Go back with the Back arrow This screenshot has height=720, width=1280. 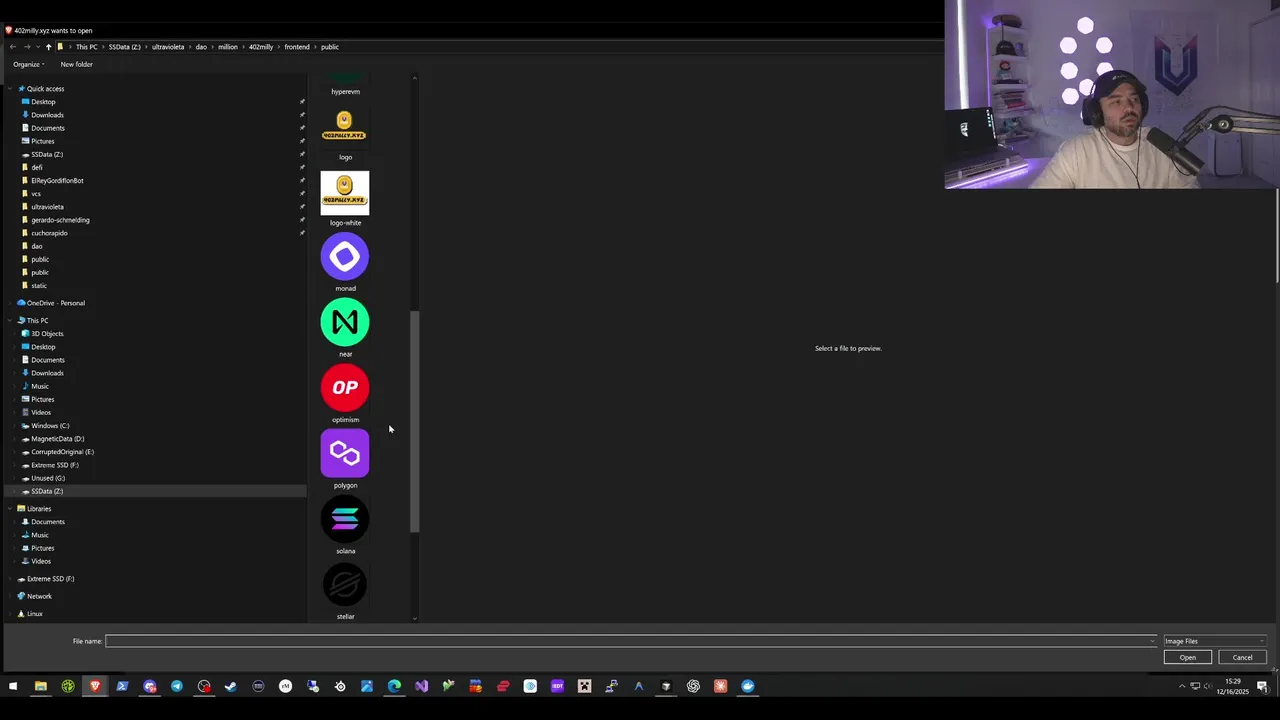click(13, 47)
